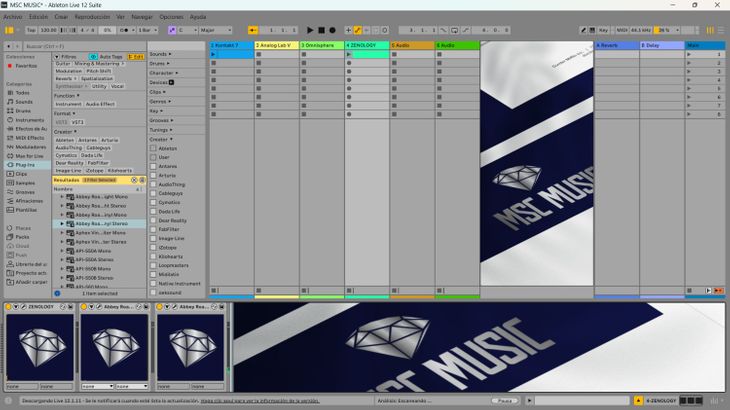Open the Opciones menu
Image resolution: width=730 pixels, height=410 pixels.
click(171, 17)
